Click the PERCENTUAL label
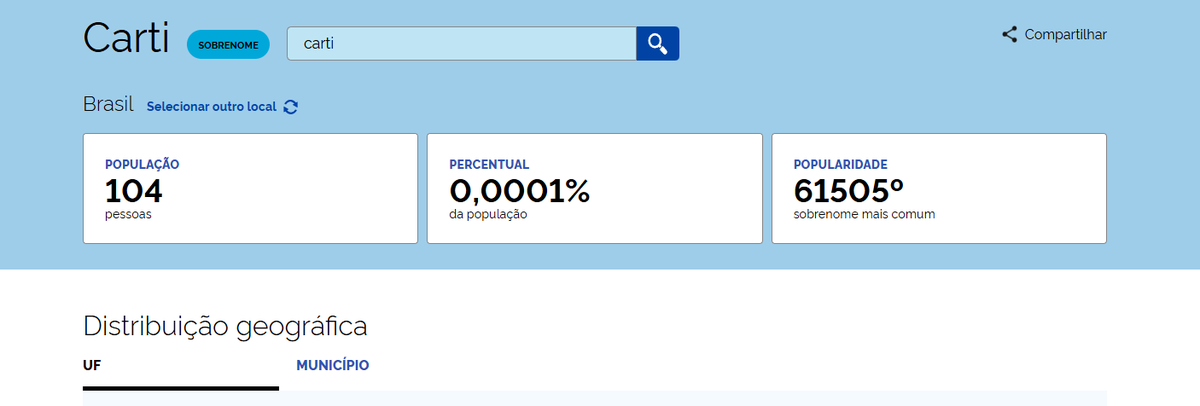1200x406 pixels. 489,164
